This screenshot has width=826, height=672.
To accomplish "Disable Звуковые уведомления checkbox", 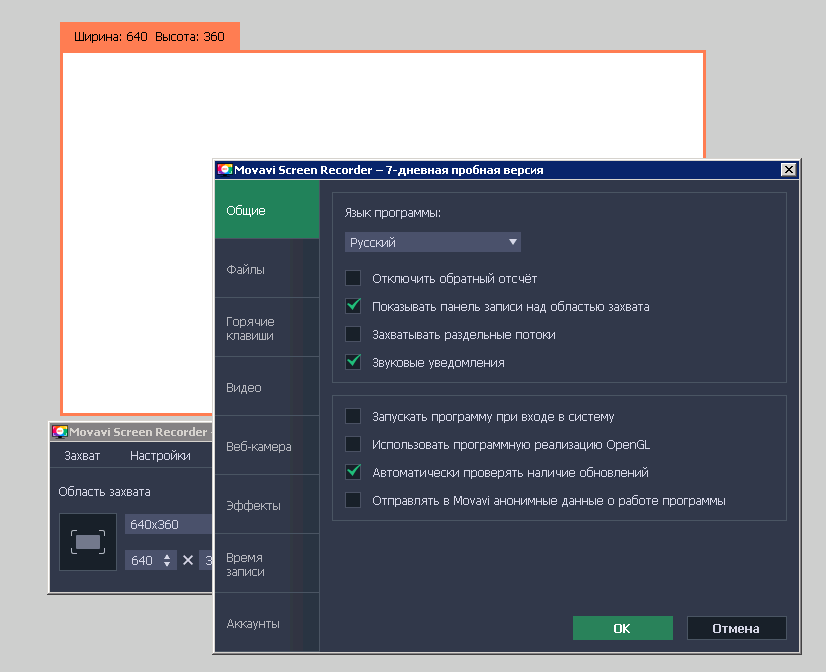I will tap(353, 362).
